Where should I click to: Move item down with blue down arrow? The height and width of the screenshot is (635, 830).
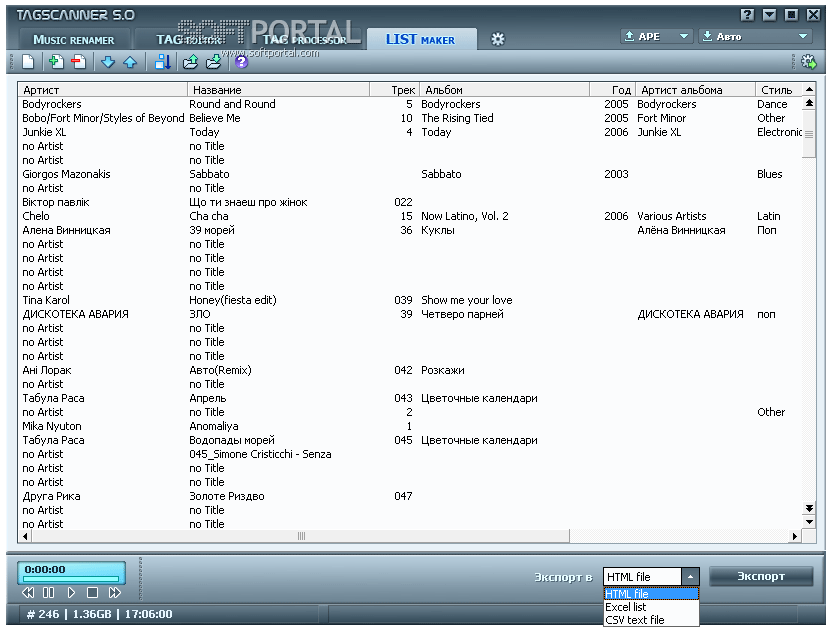click(108, 62)
